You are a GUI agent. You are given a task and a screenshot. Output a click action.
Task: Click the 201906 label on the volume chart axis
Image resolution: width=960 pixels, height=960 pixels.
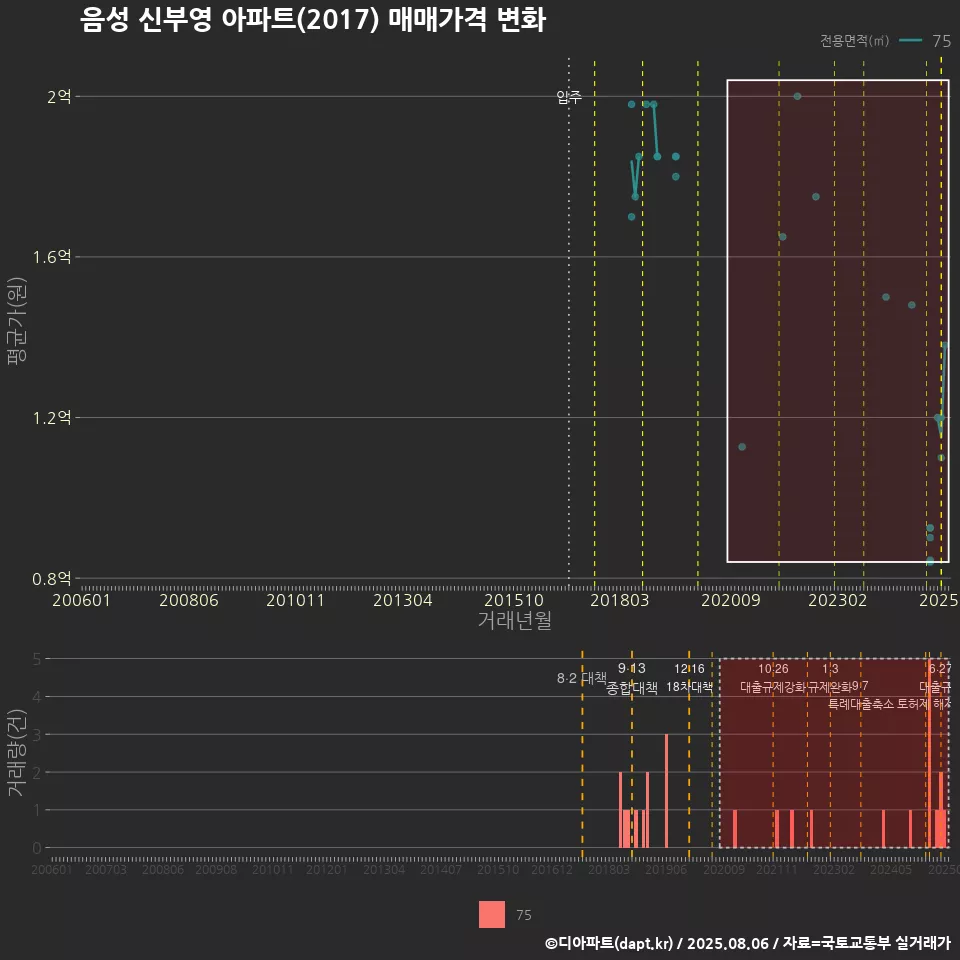(666, 869)
